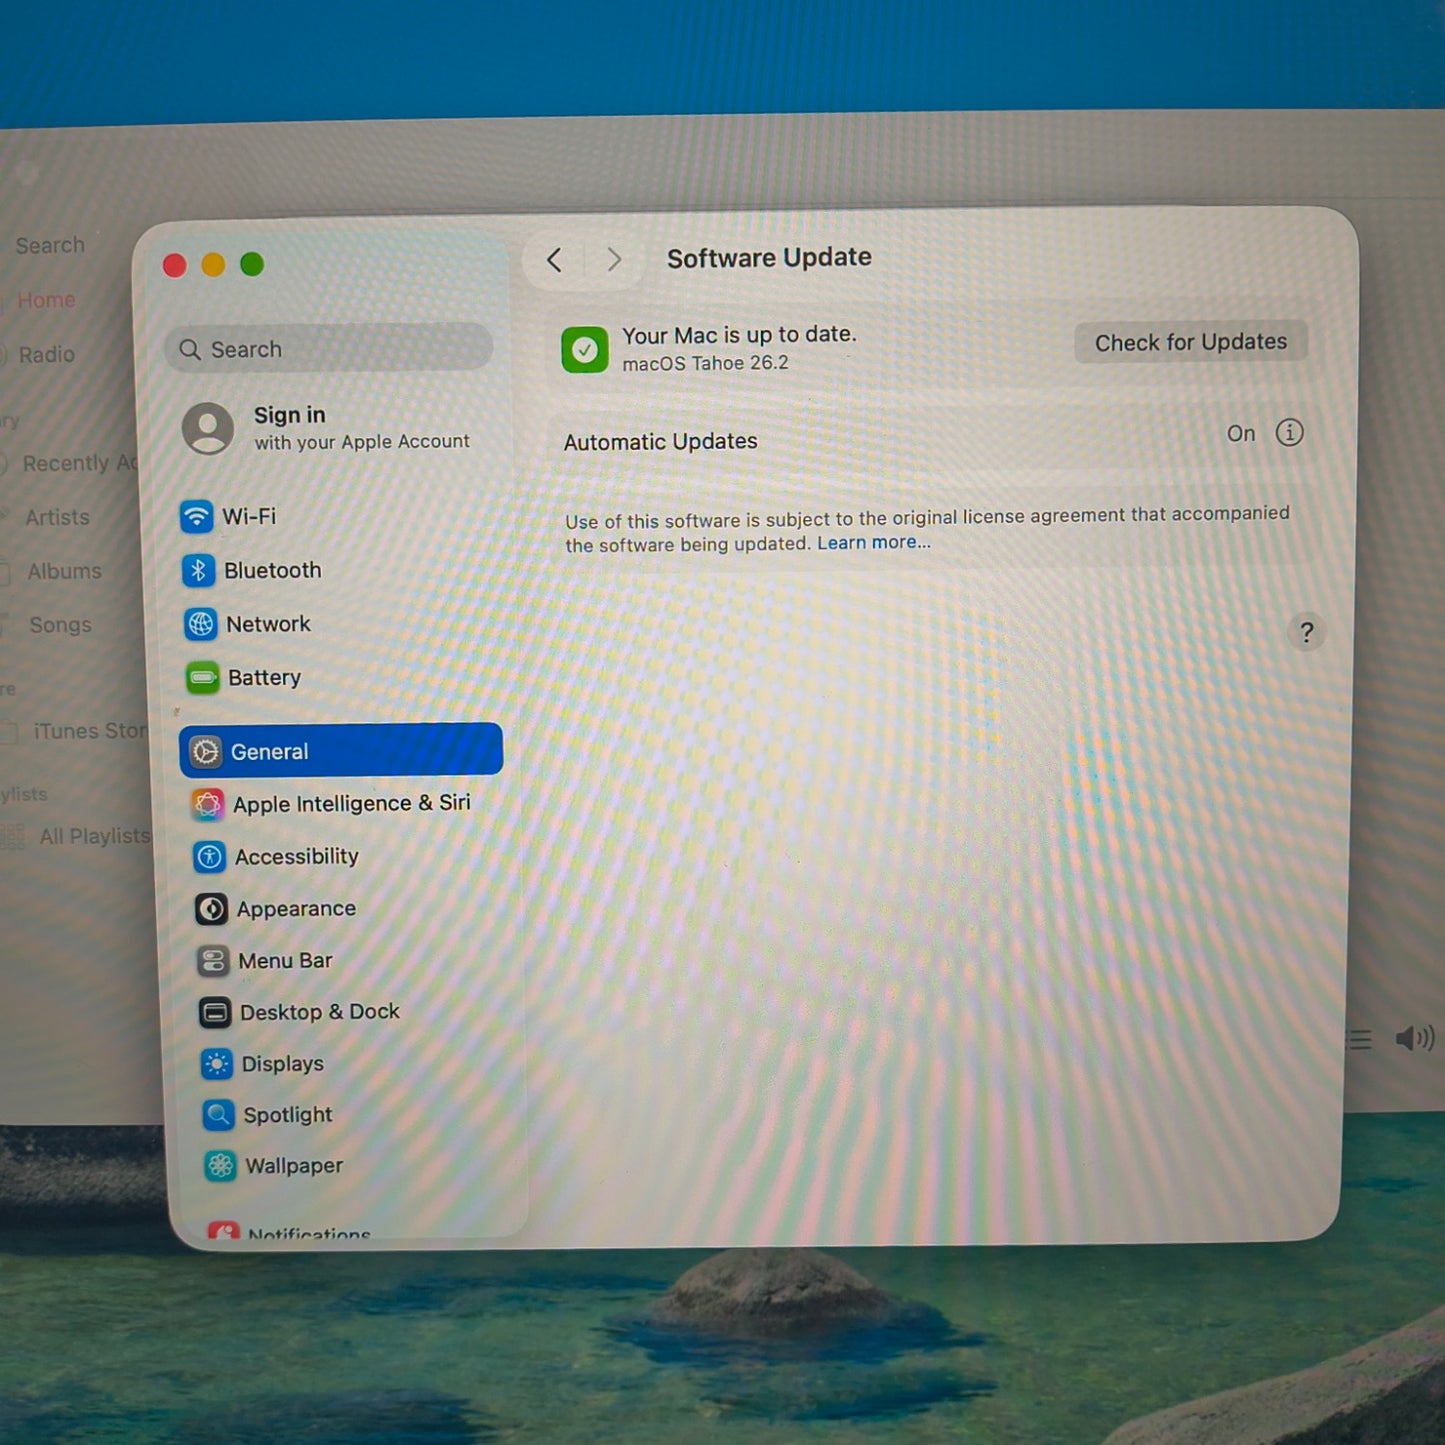Viewport: 1445px width, 1445px height.
Task: Click the Settings search field
Action: tap(328, 349)
